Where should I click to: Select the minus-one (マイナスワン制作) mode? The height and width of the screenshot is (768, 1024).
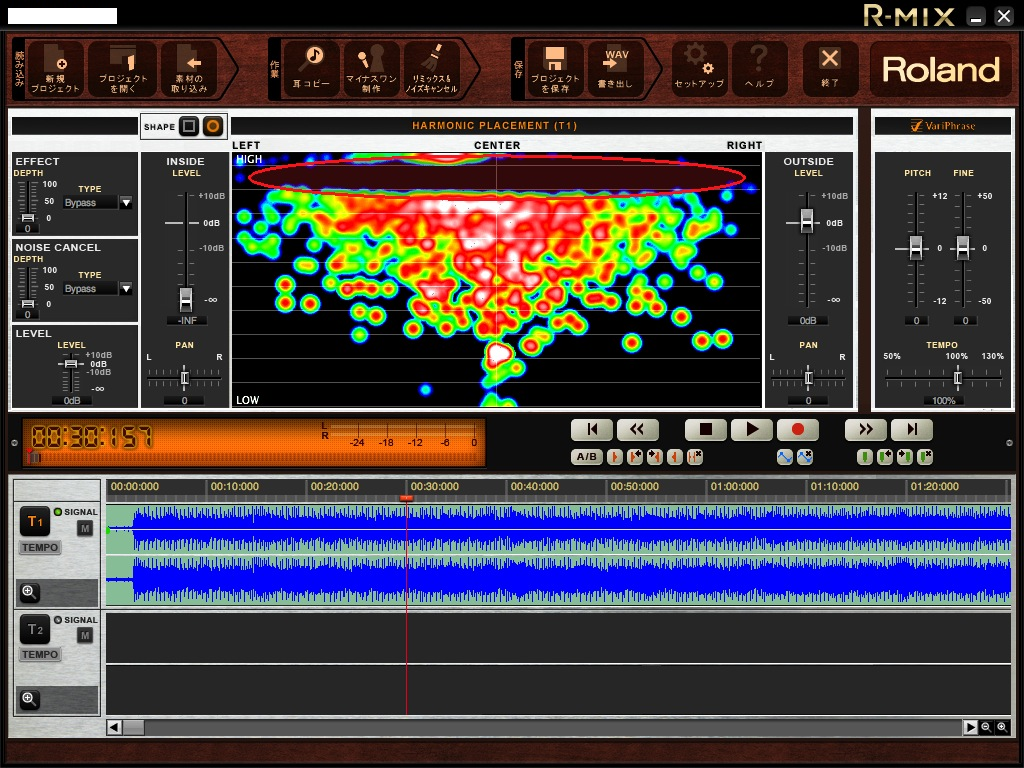[x=371, y=69]
